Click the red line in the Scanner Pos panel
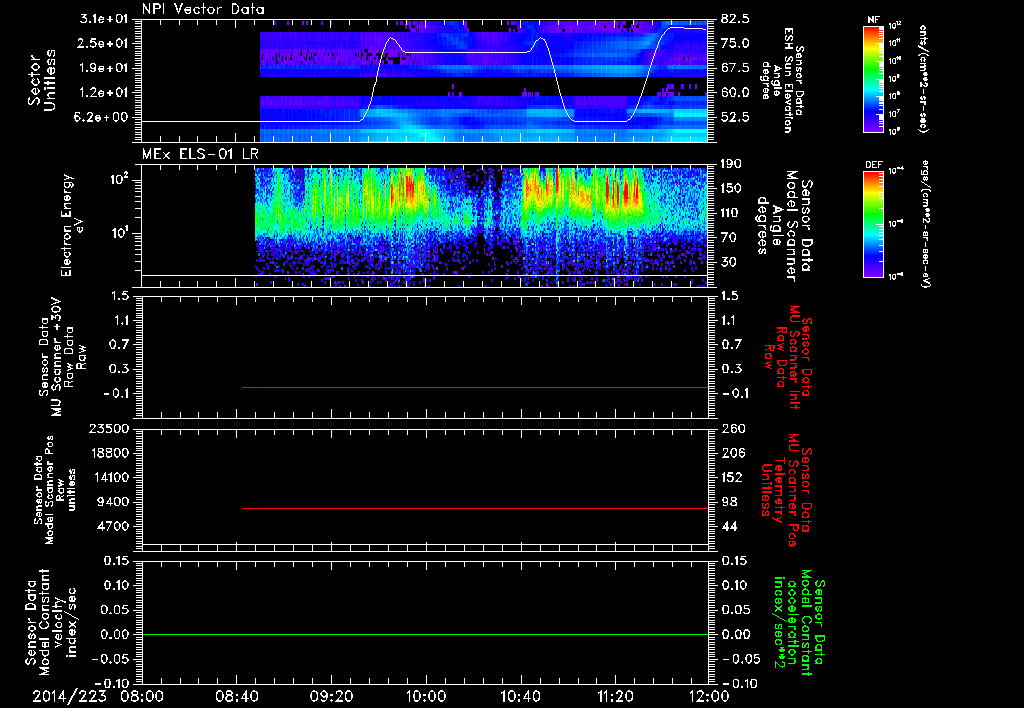1024x708 pixels. point(475,508)
